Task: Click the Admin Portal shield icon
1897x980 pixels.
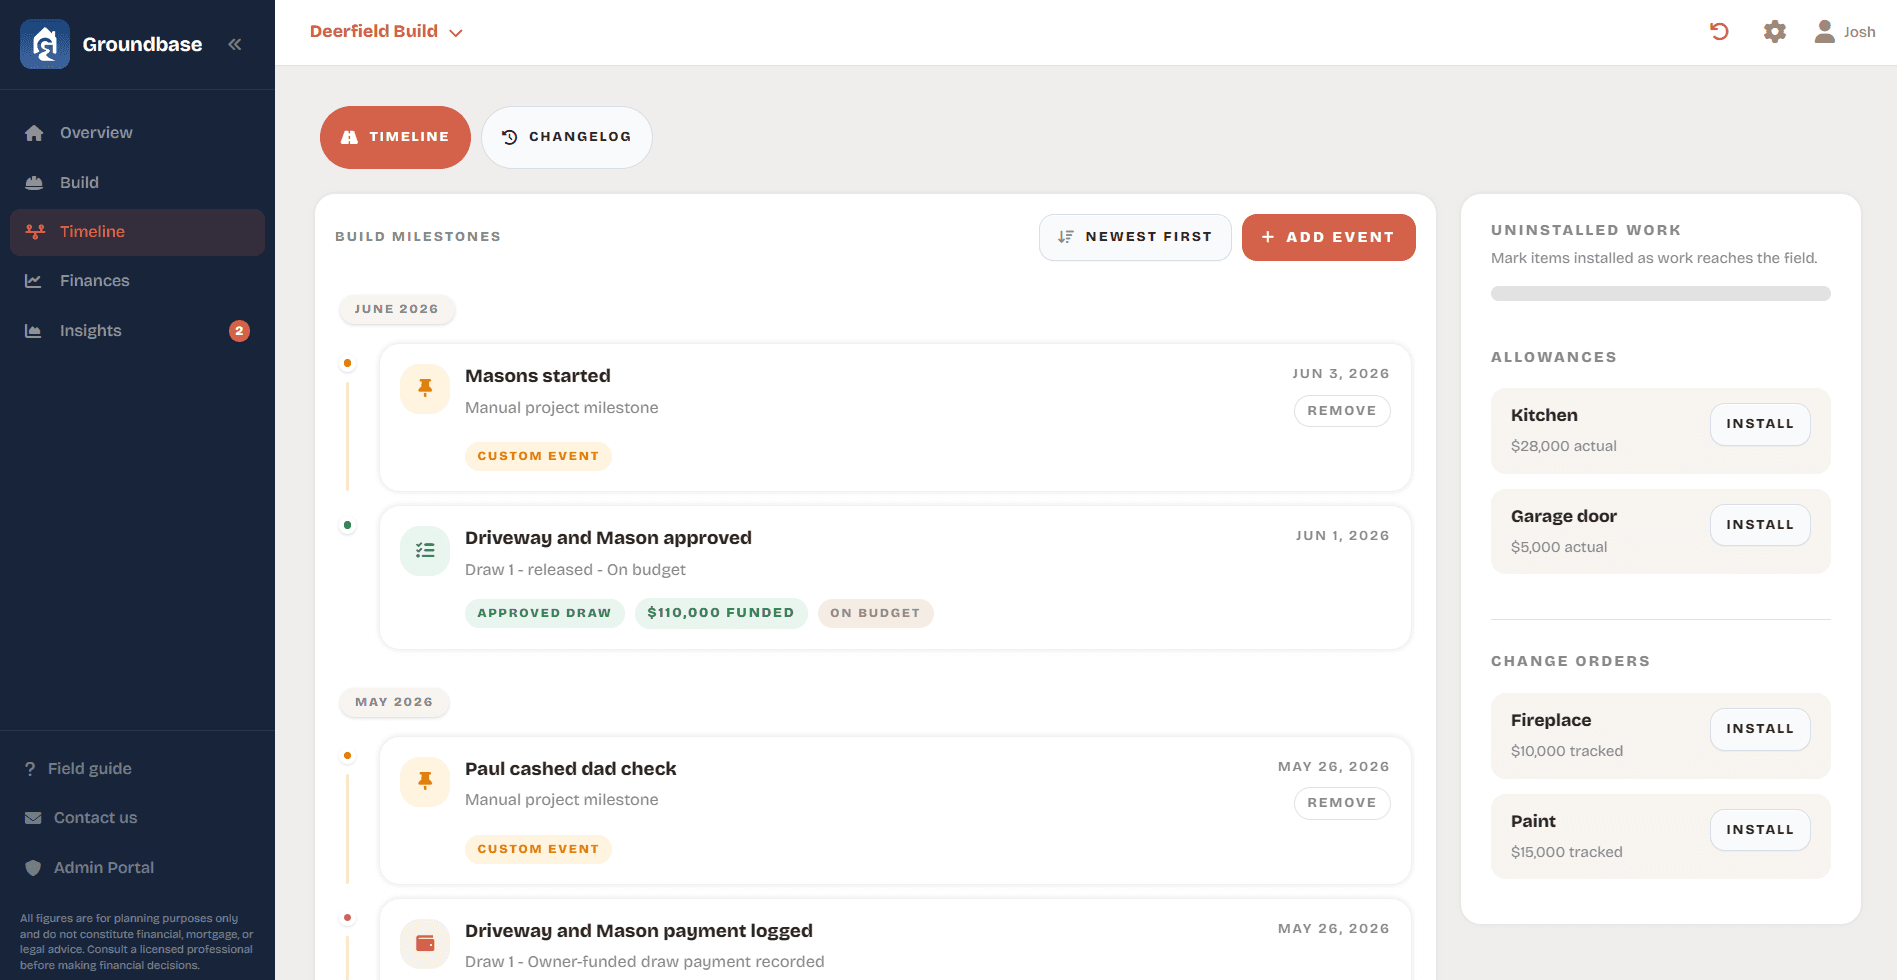Action: (33, 868)
